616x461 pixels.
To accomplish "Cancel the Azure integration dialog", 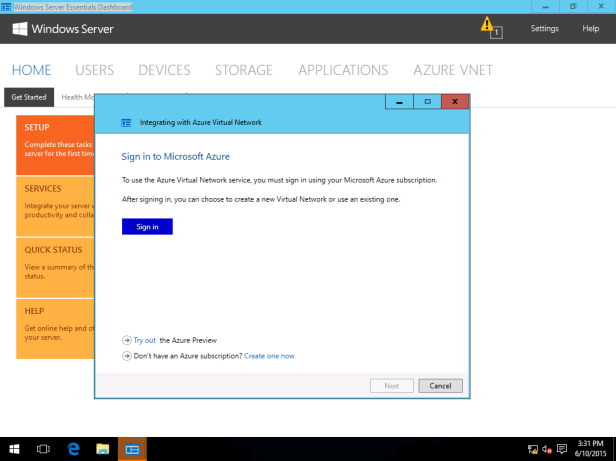I will [440, 385].
